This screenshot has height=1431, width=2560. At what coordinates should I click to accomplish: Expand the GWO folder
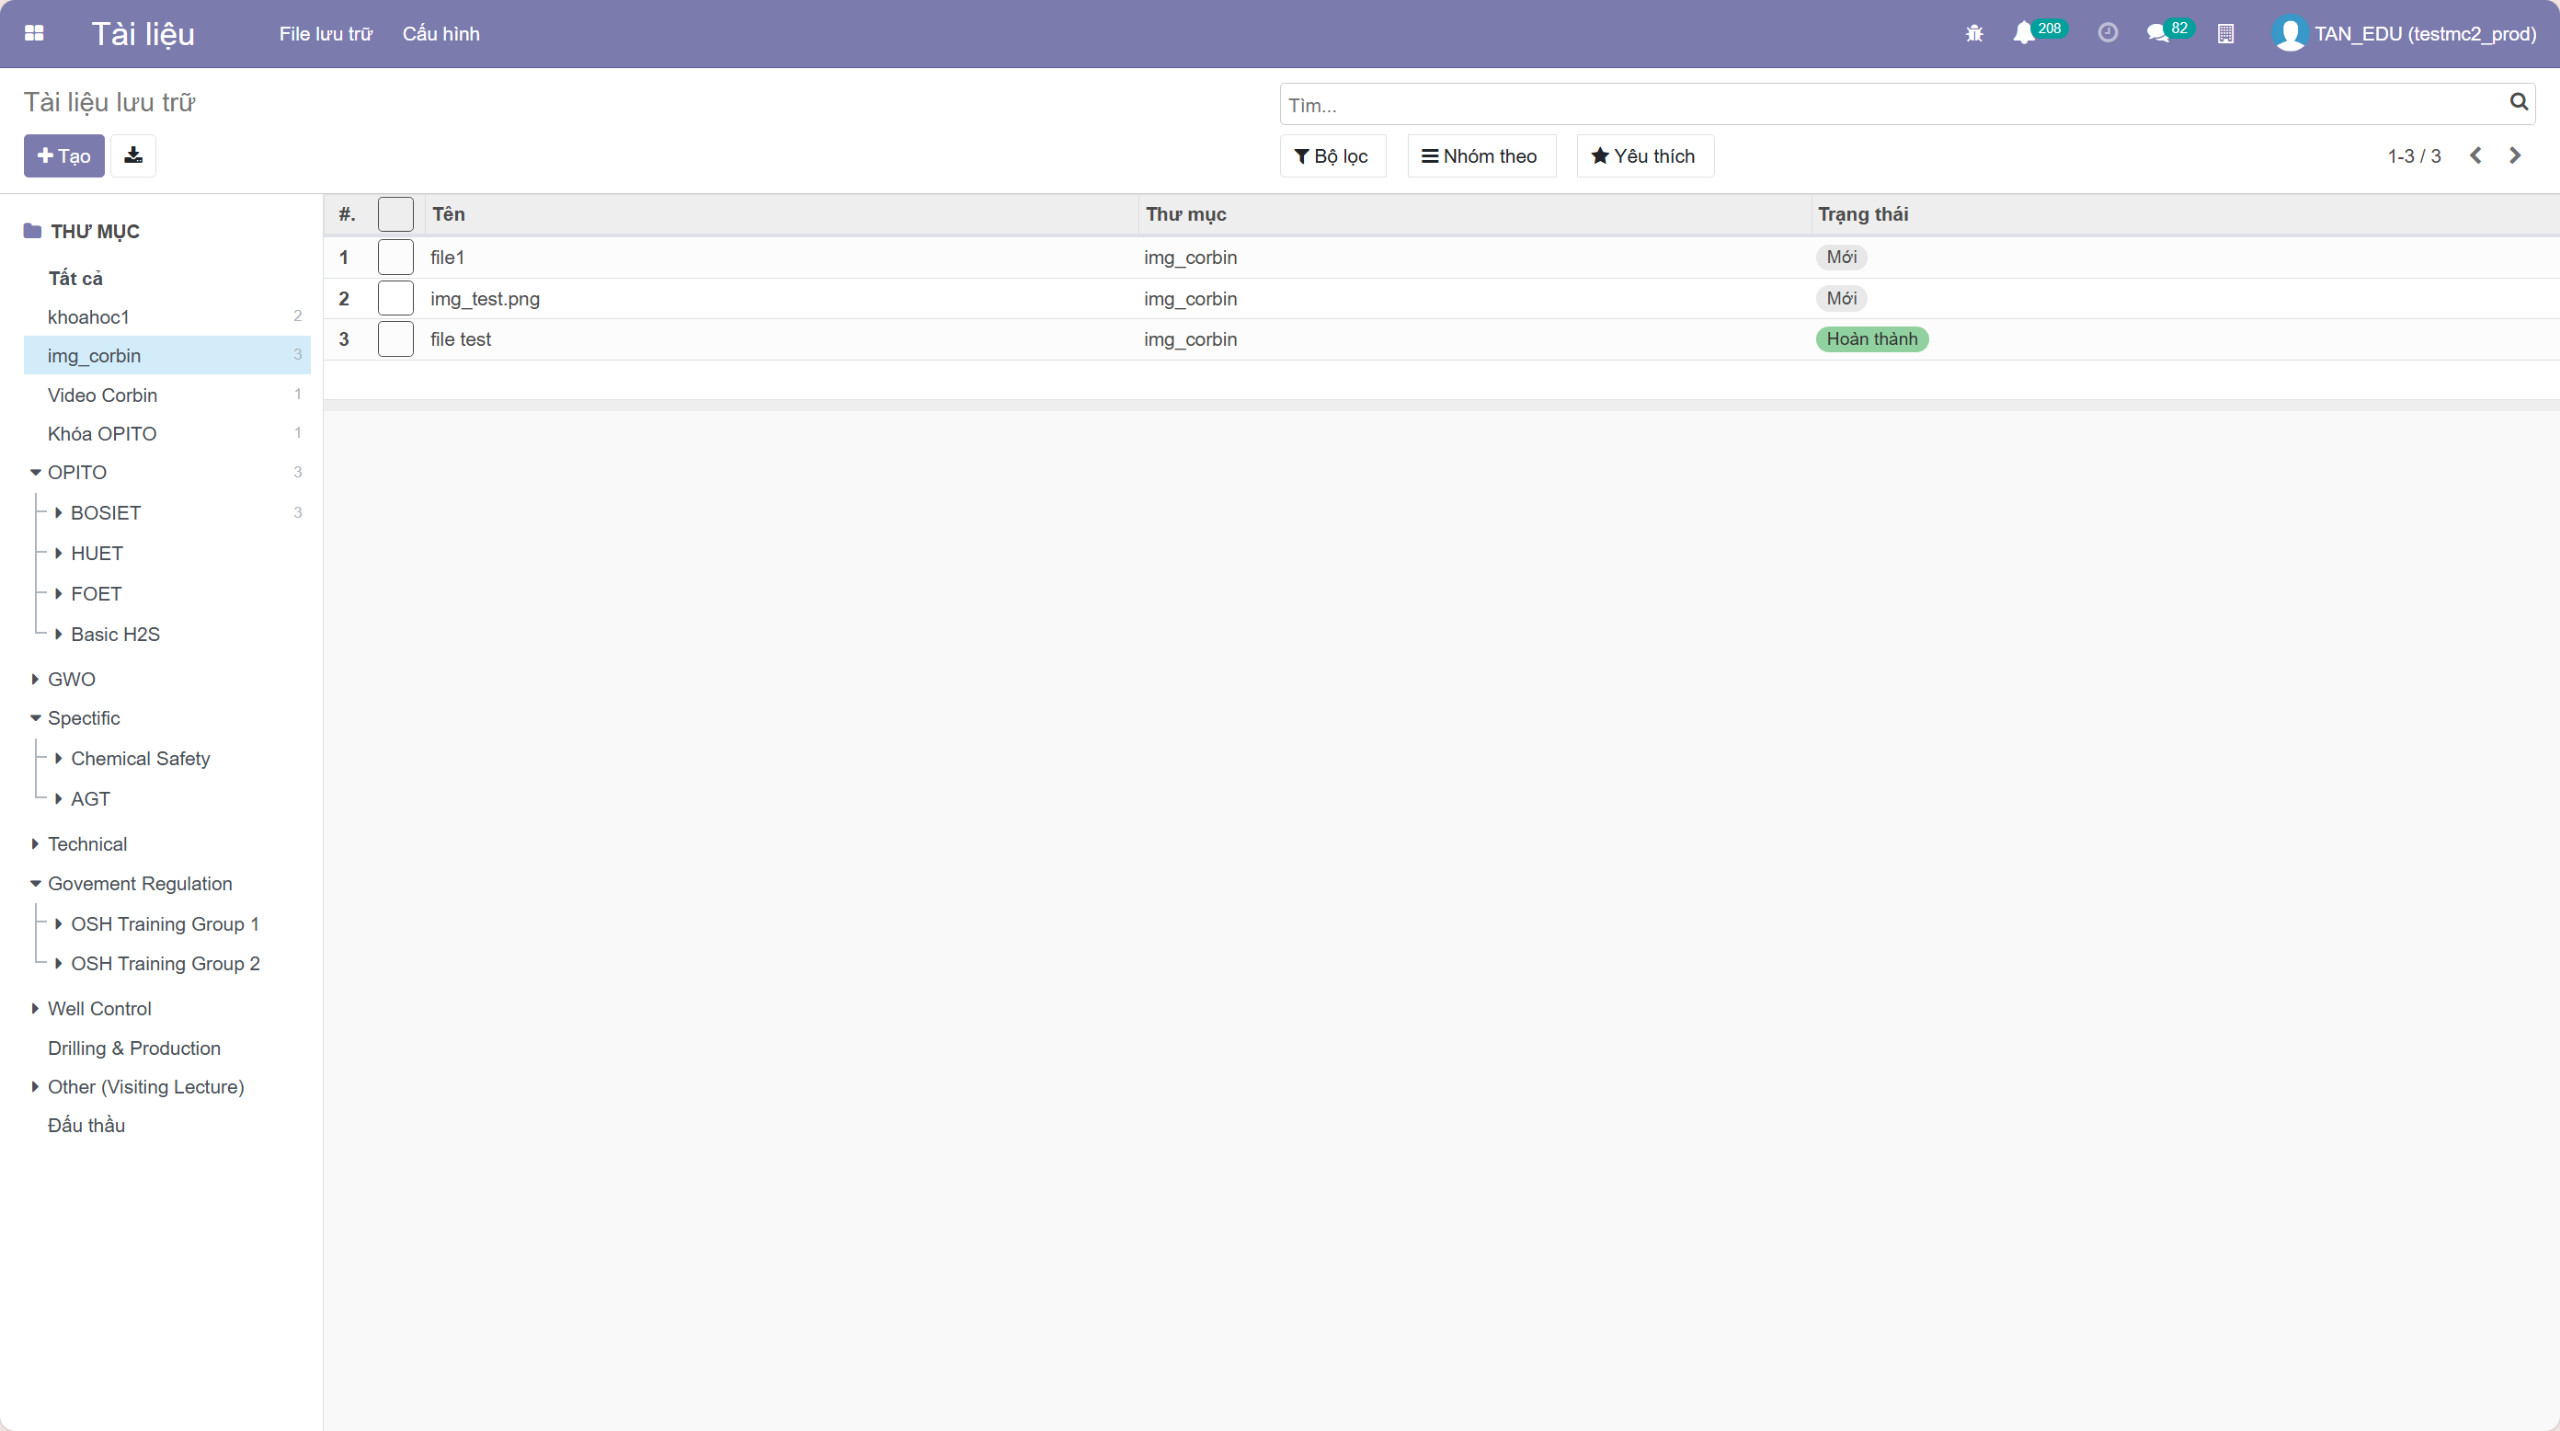tap(36, 679)
